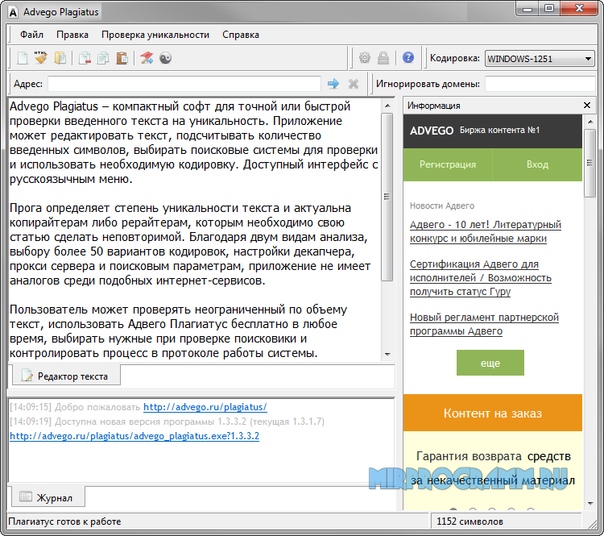604x536 pixels.
Task: Click the HTML cleanup brush icon
Action: click(x=40, y=58)
